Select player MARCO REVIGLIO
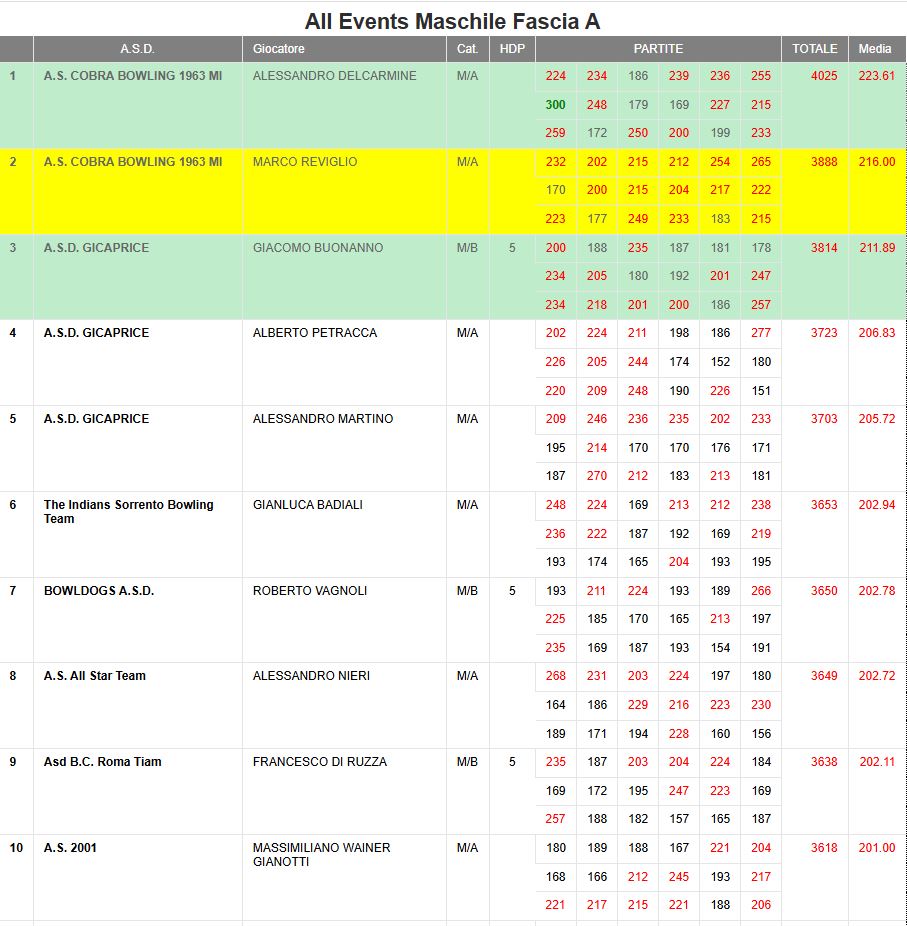This screenshot has height=926, width=907. pyautogui.click(x=304, y=162)
